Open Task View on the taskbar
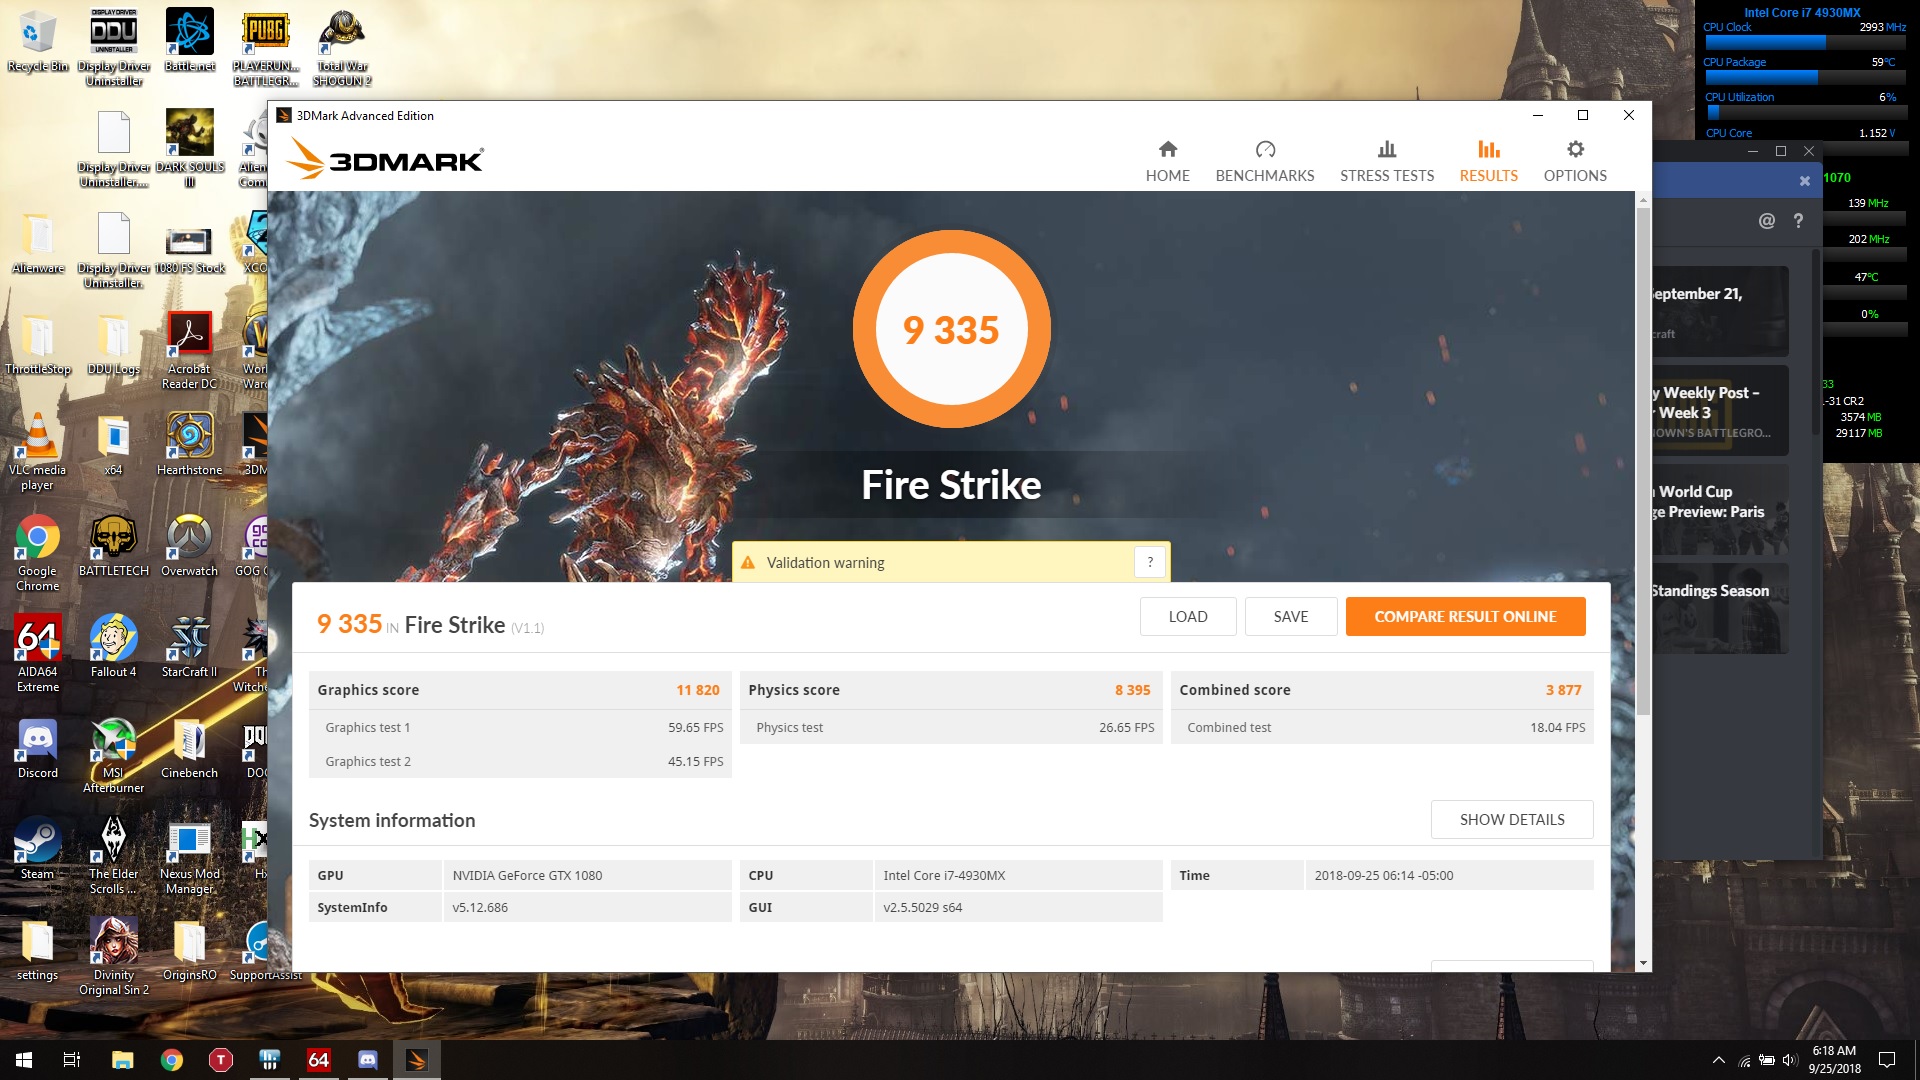 72,1060
